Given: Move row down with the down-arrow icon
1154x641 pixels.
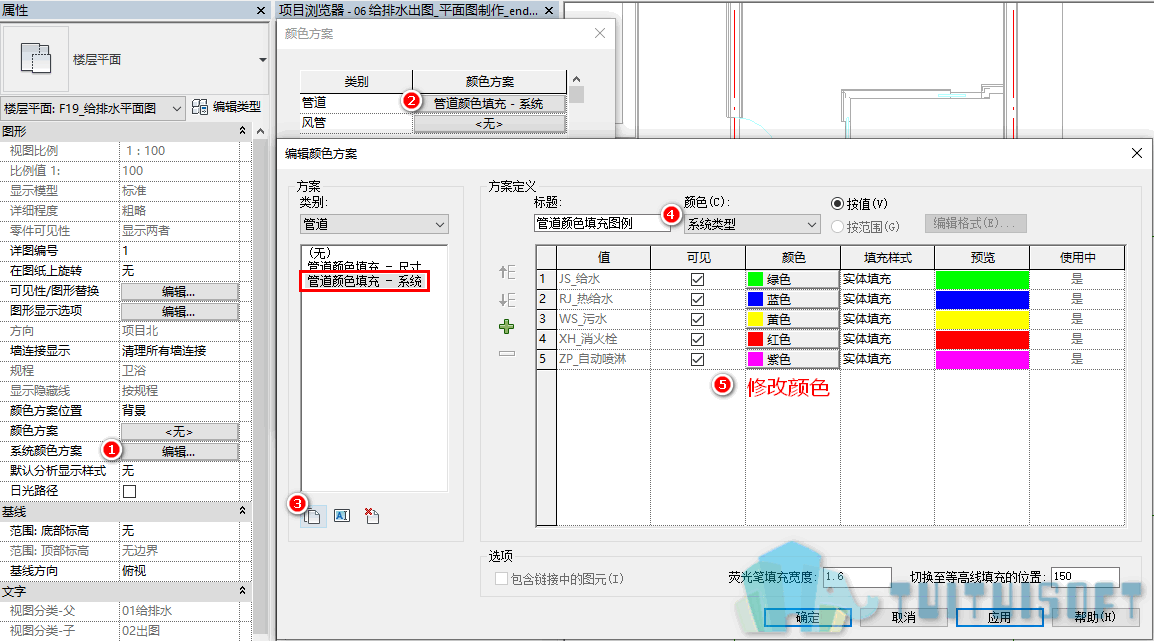Looking at the screenshot, I should coord(506,300).
